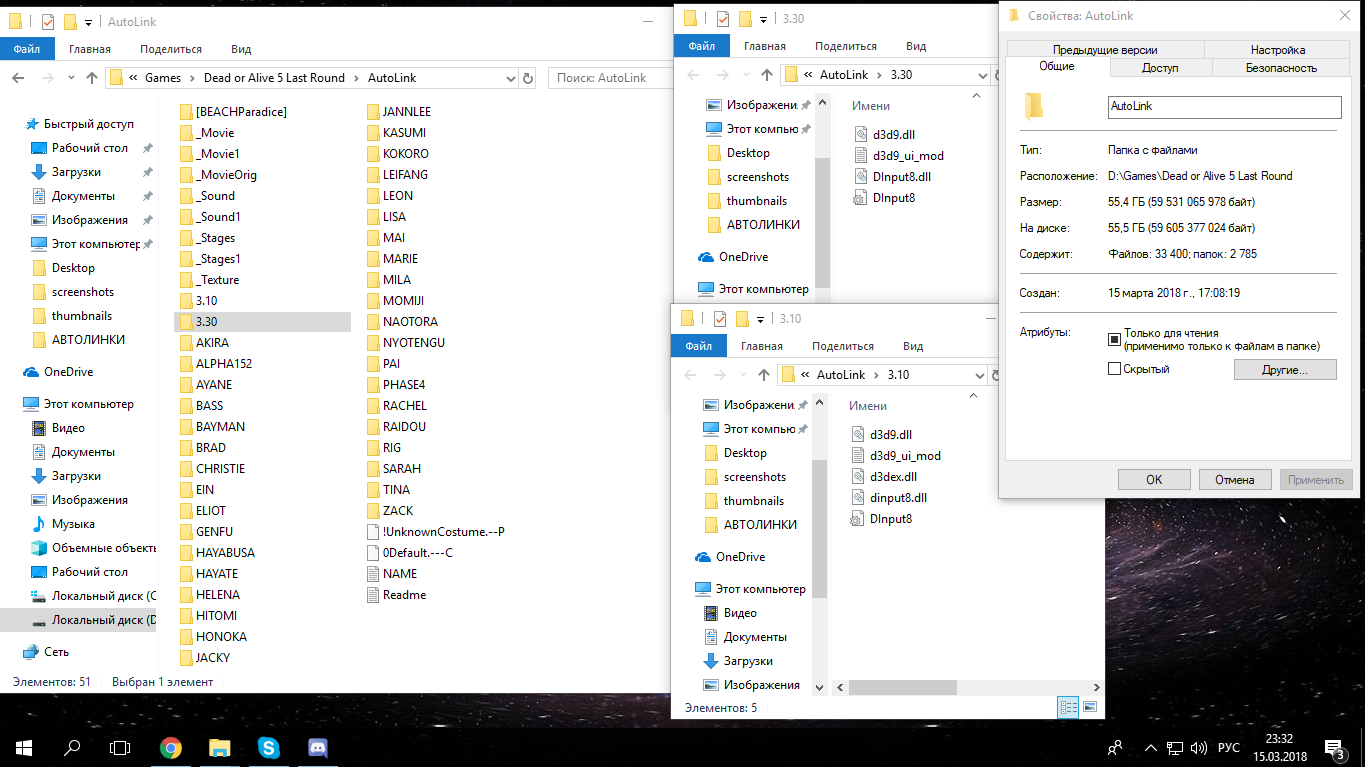Select the Music item in AutoLink navigation
This screenshot has height=767, width=1365.
click(x=73, y=524)
